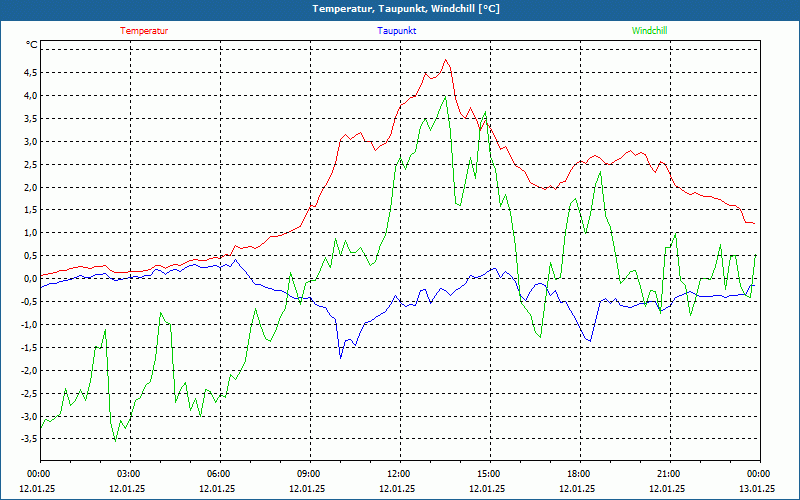The image size is (800, 500).
Task: Click the -1,5 y-axis value
Action: (30, 347)
